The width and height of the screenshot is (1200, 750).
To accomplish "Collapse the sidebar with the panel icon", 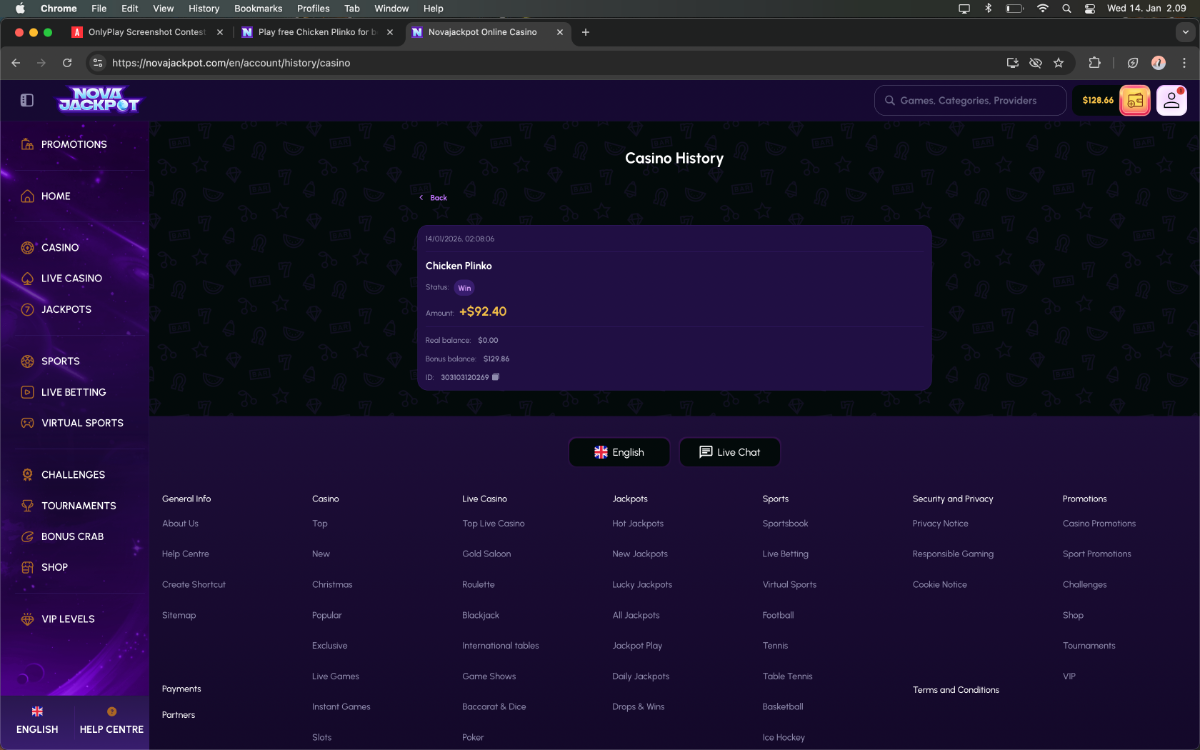I will point(27,100).
